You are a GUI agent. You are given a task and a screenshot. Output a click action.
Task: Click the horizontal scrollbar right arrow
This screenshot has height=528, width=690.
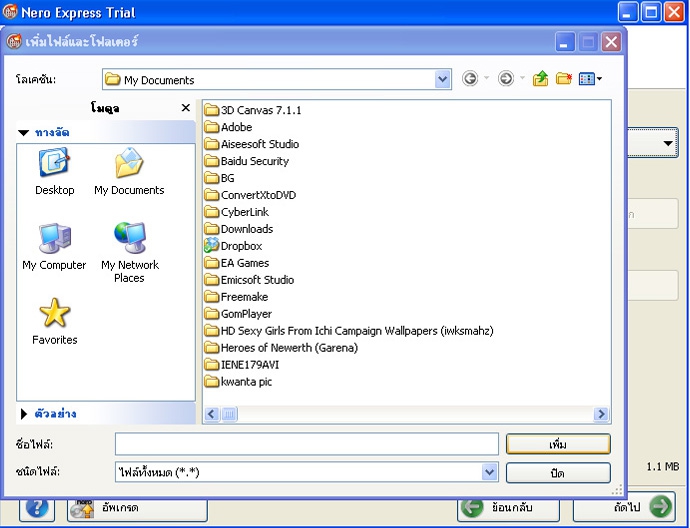tap(601, 414)
